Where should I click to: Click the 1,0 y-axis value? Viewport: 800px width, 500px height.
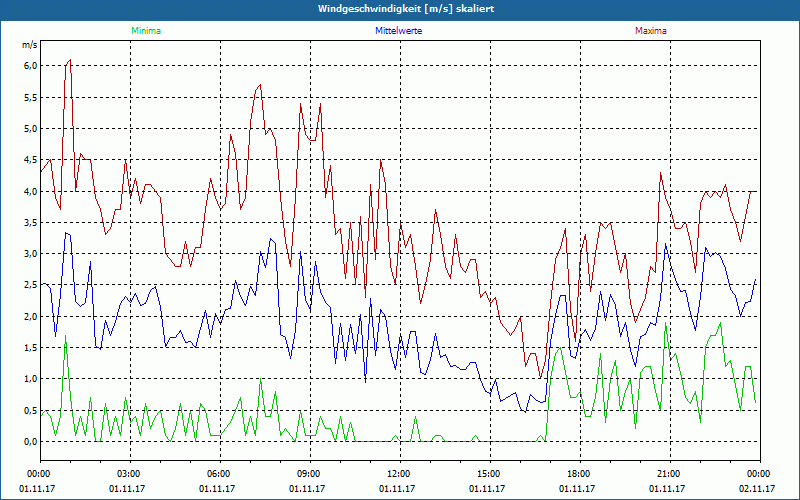pyautogui.click(x=31, y=379)
